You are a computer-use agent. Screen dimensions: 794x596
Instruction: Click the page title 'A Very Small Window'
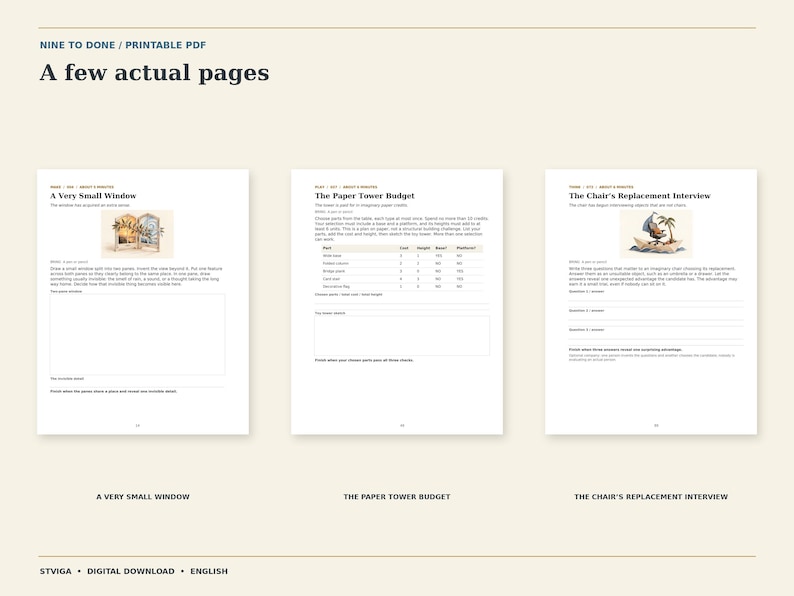pos(93,196)
